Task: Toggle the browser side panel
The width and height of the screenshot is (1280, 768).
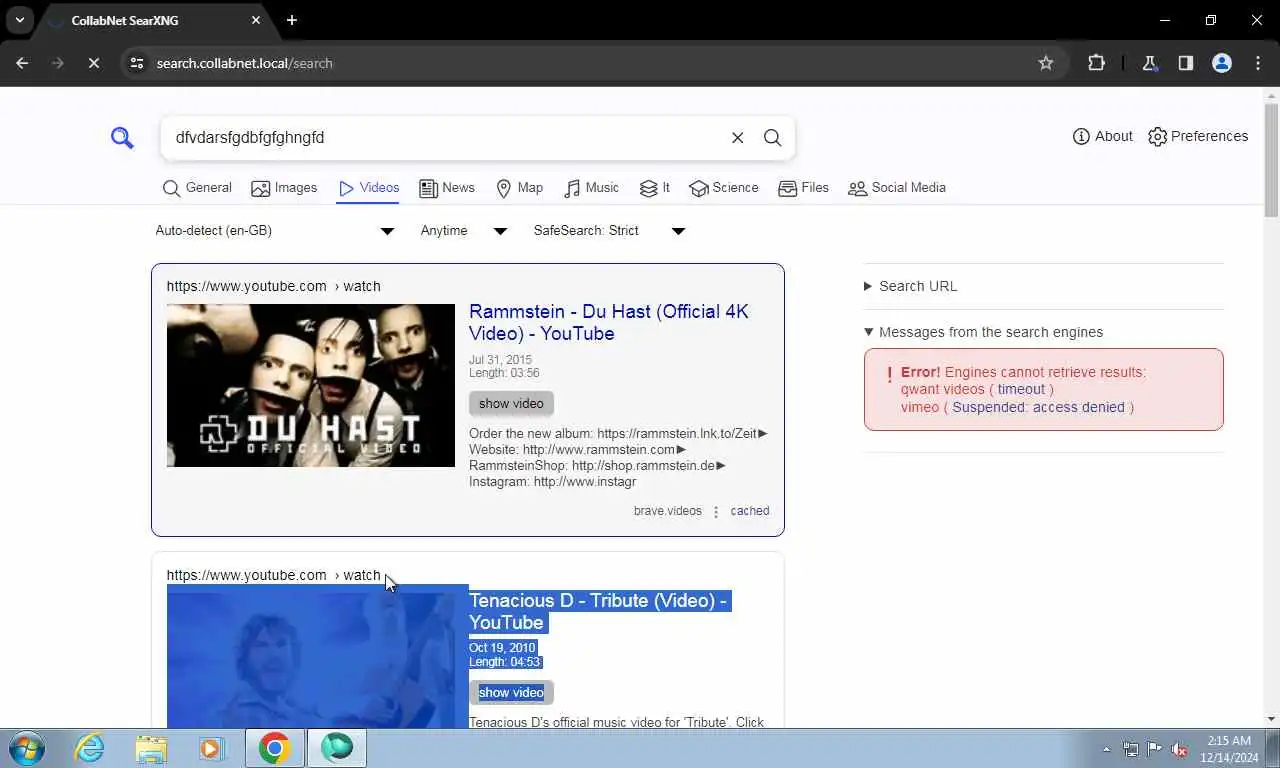Action: point(1185,63)
